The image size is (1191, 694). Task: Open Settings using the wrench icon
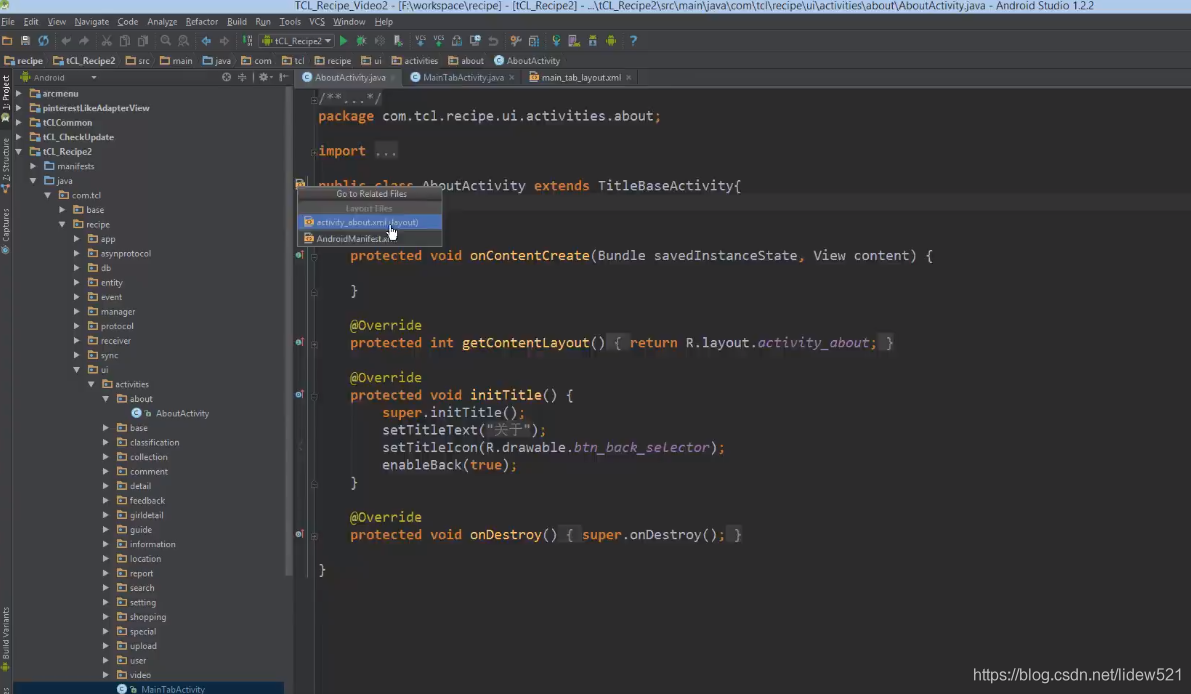coord(517,41)
